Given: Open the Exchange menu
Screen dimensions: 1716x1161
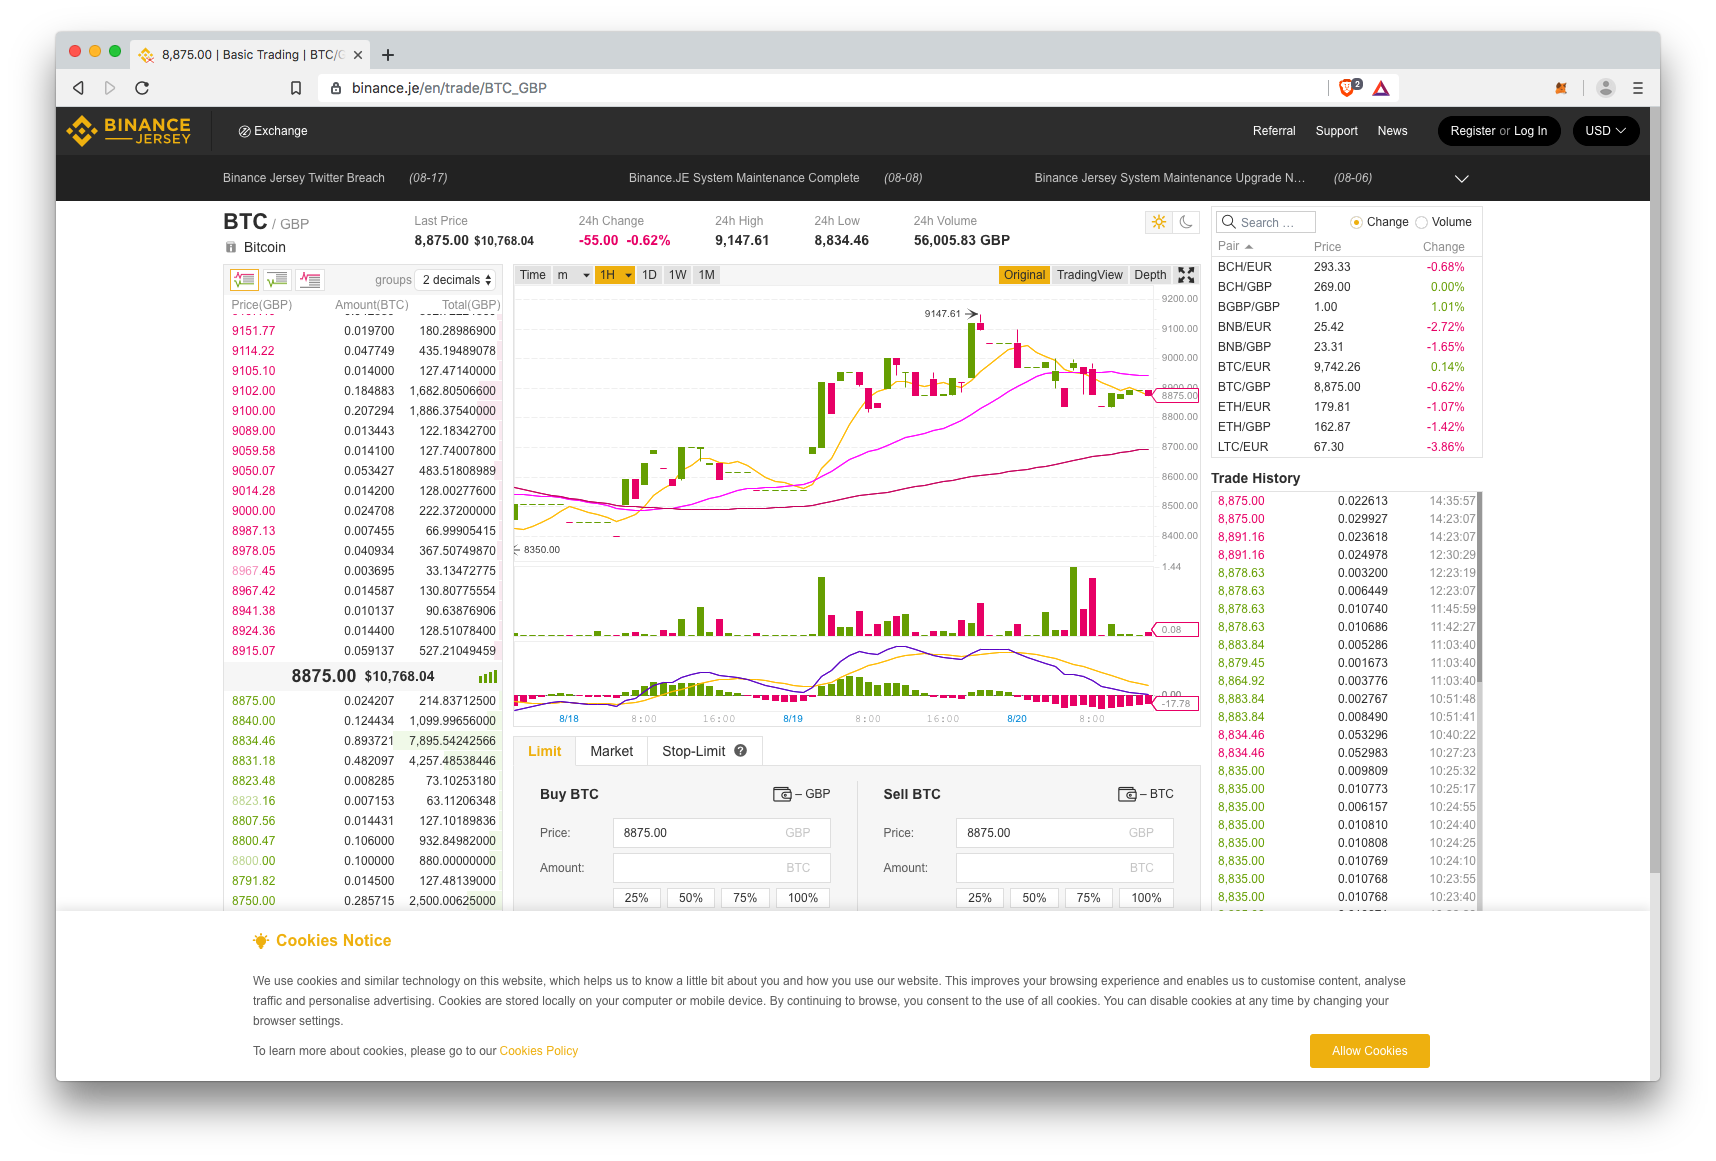Looking at the screenshot, I should [x=273, y=131].
